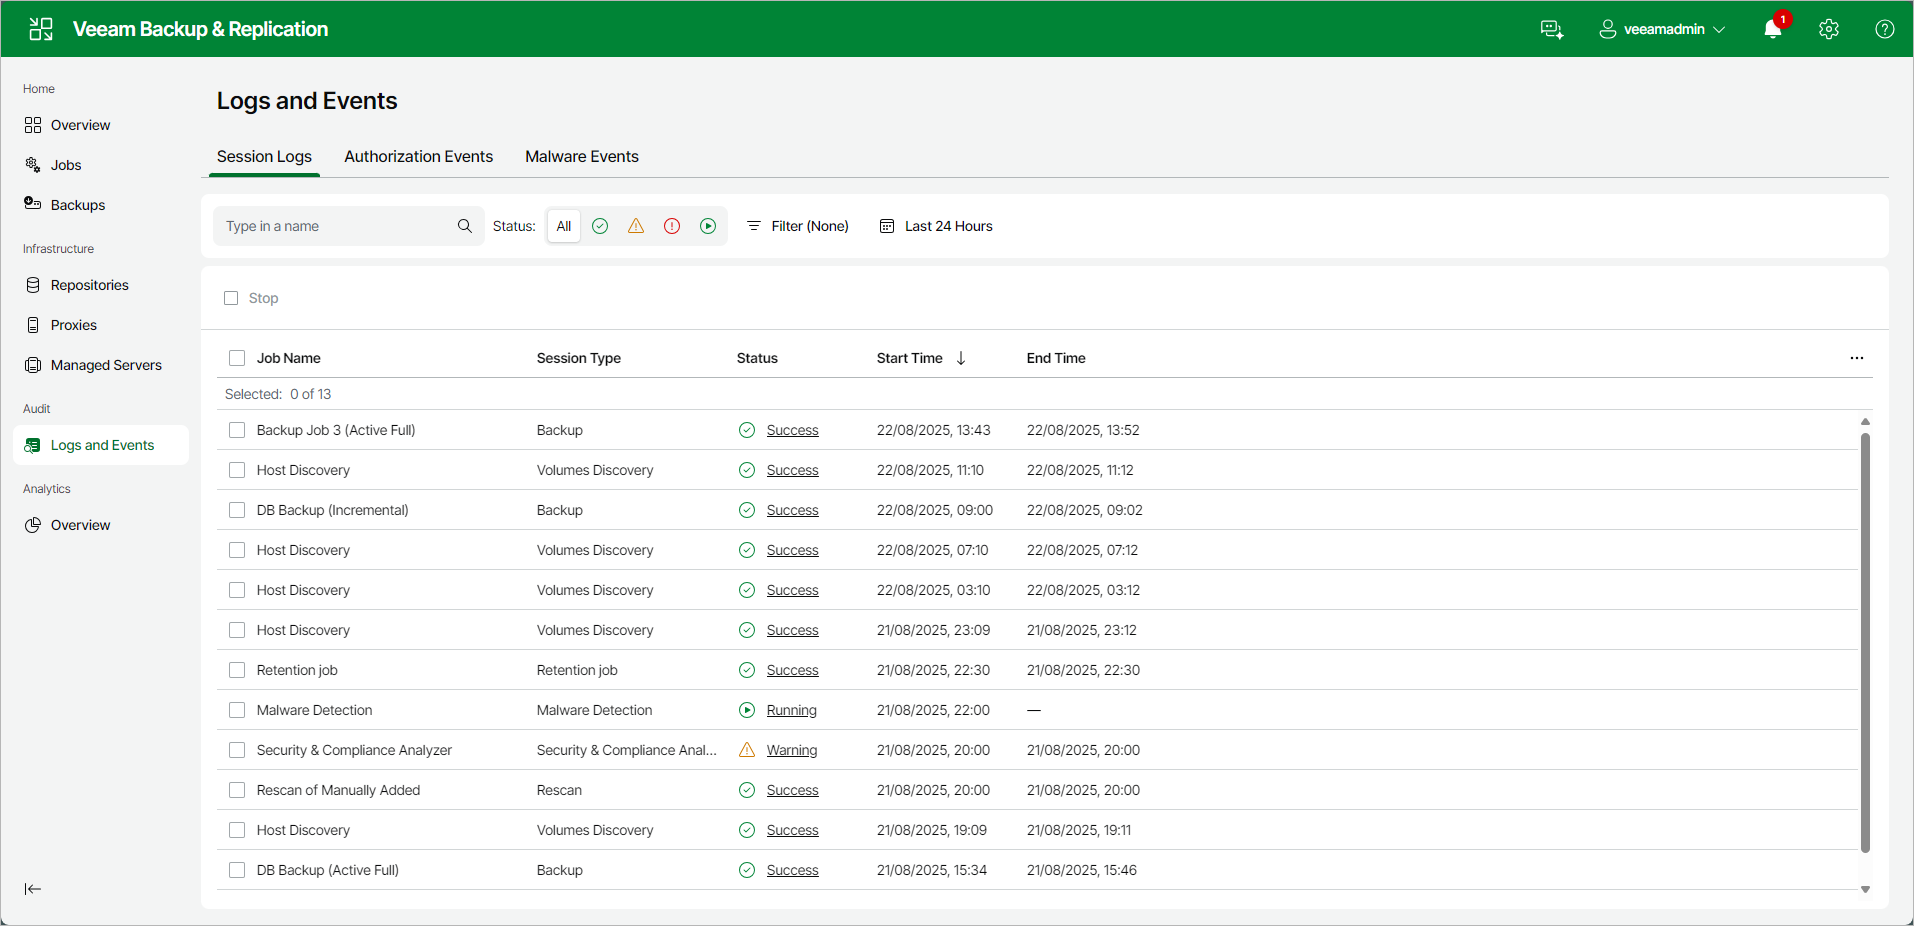Tick the Retention job row checkbox
The height and width of the screenshot is (926, 1914).
(x=237, y=670)
